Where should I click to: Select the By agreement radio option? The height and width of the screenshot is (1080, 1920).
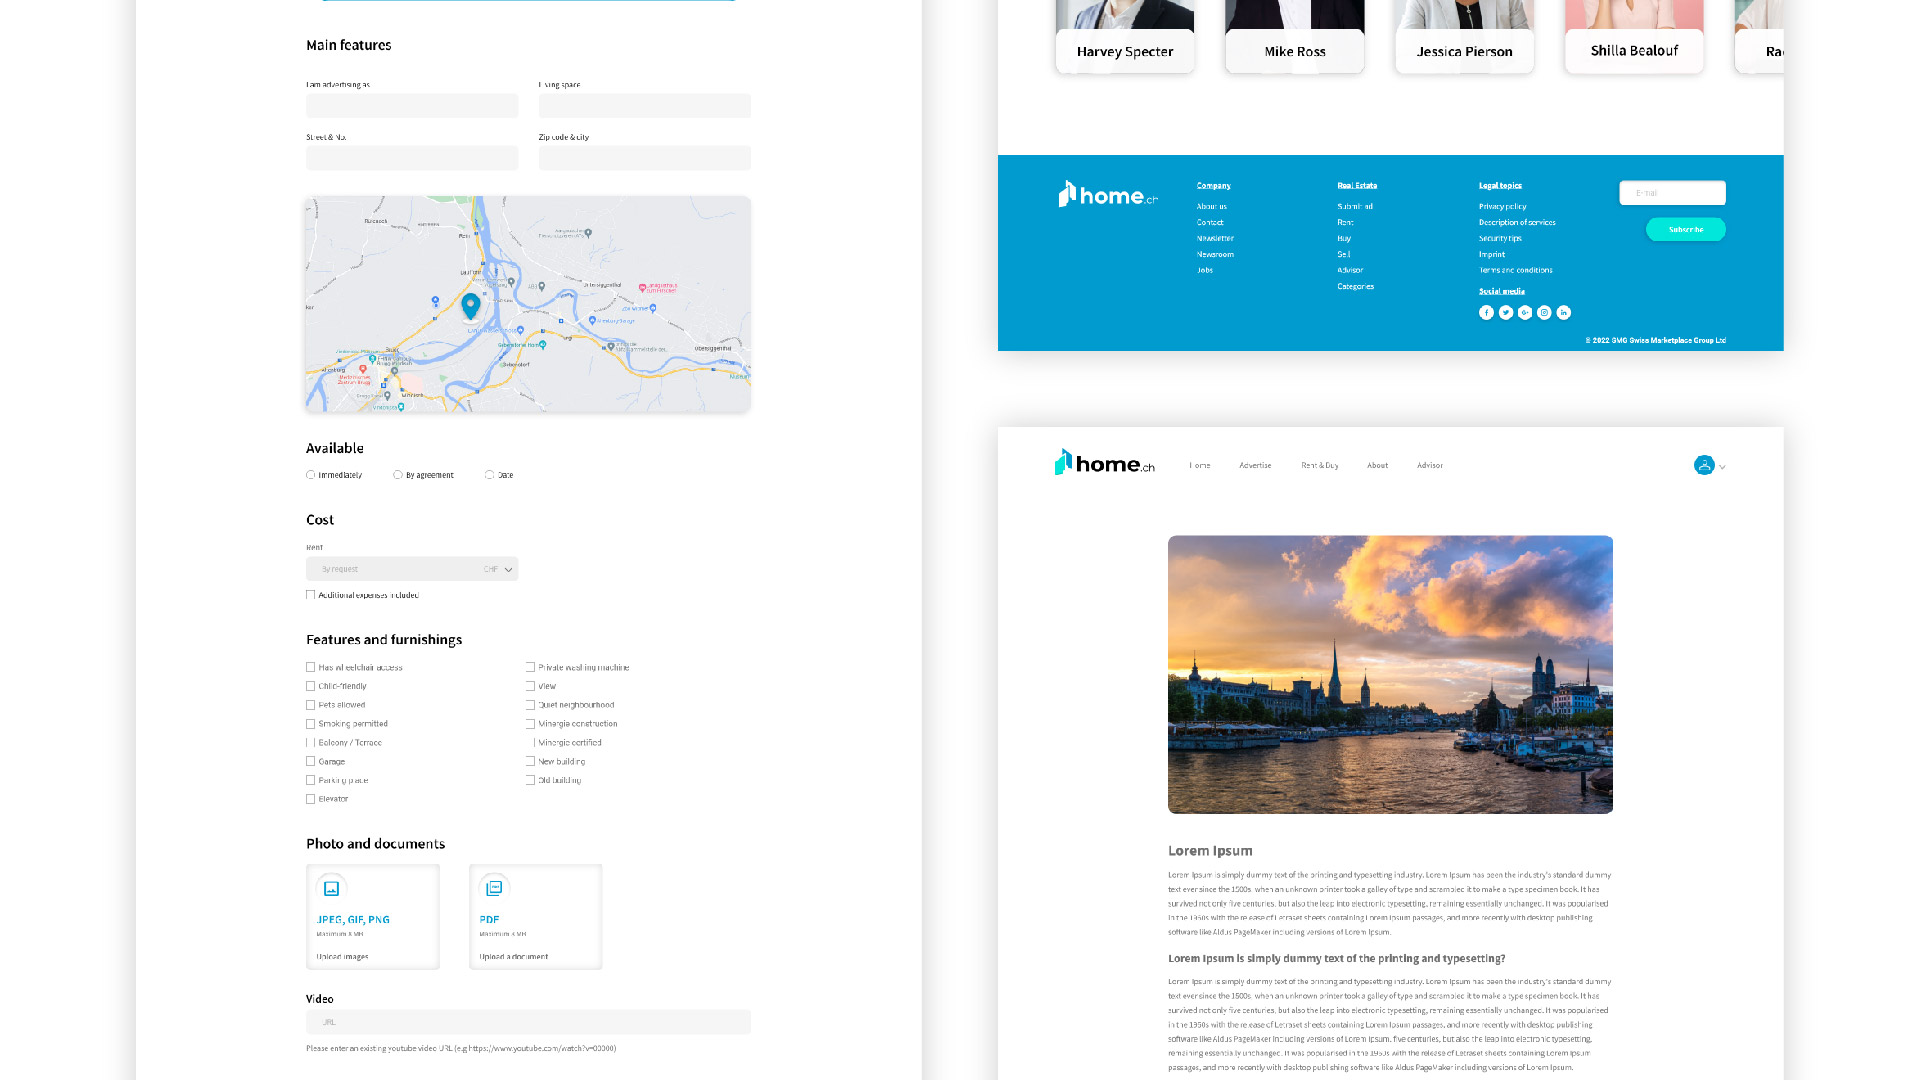point(398,475)
